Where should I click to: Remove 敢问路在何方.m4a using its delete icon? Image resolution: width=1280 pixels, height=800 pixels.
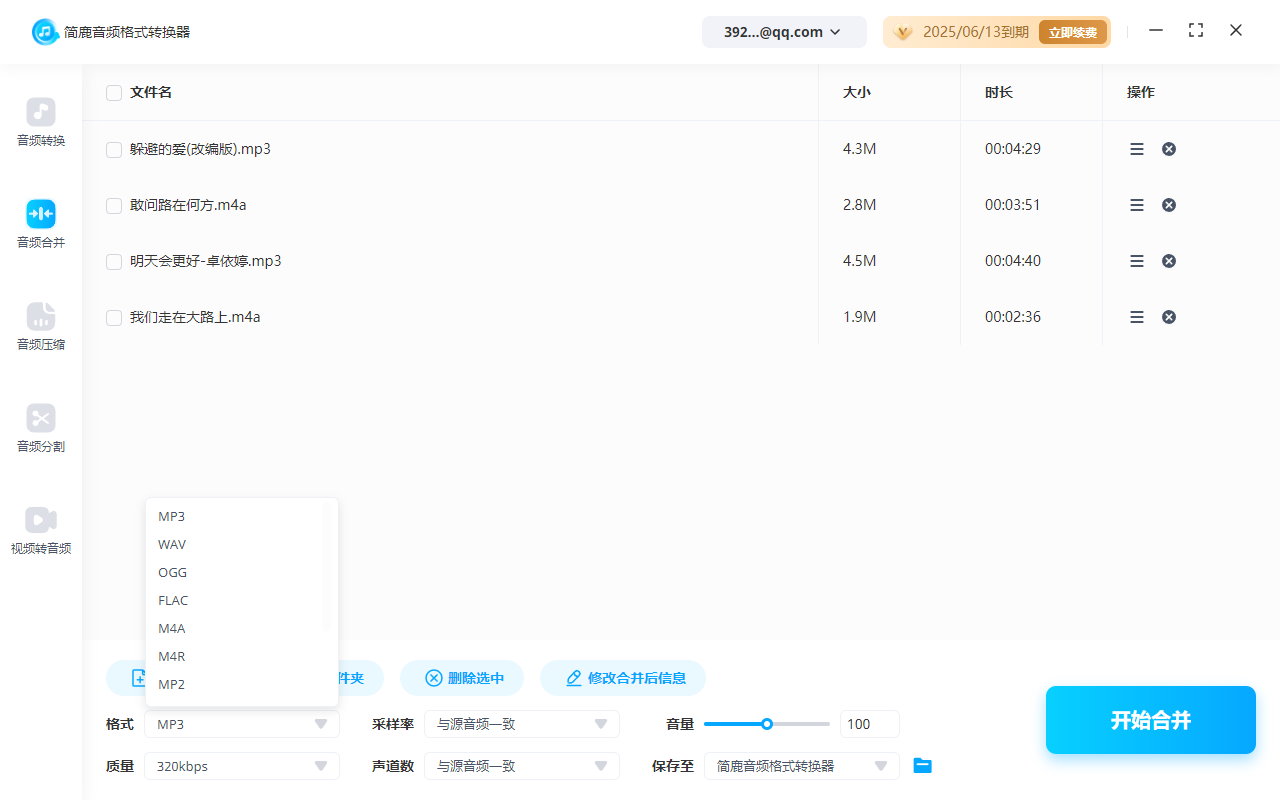(x=1168, y=204)
